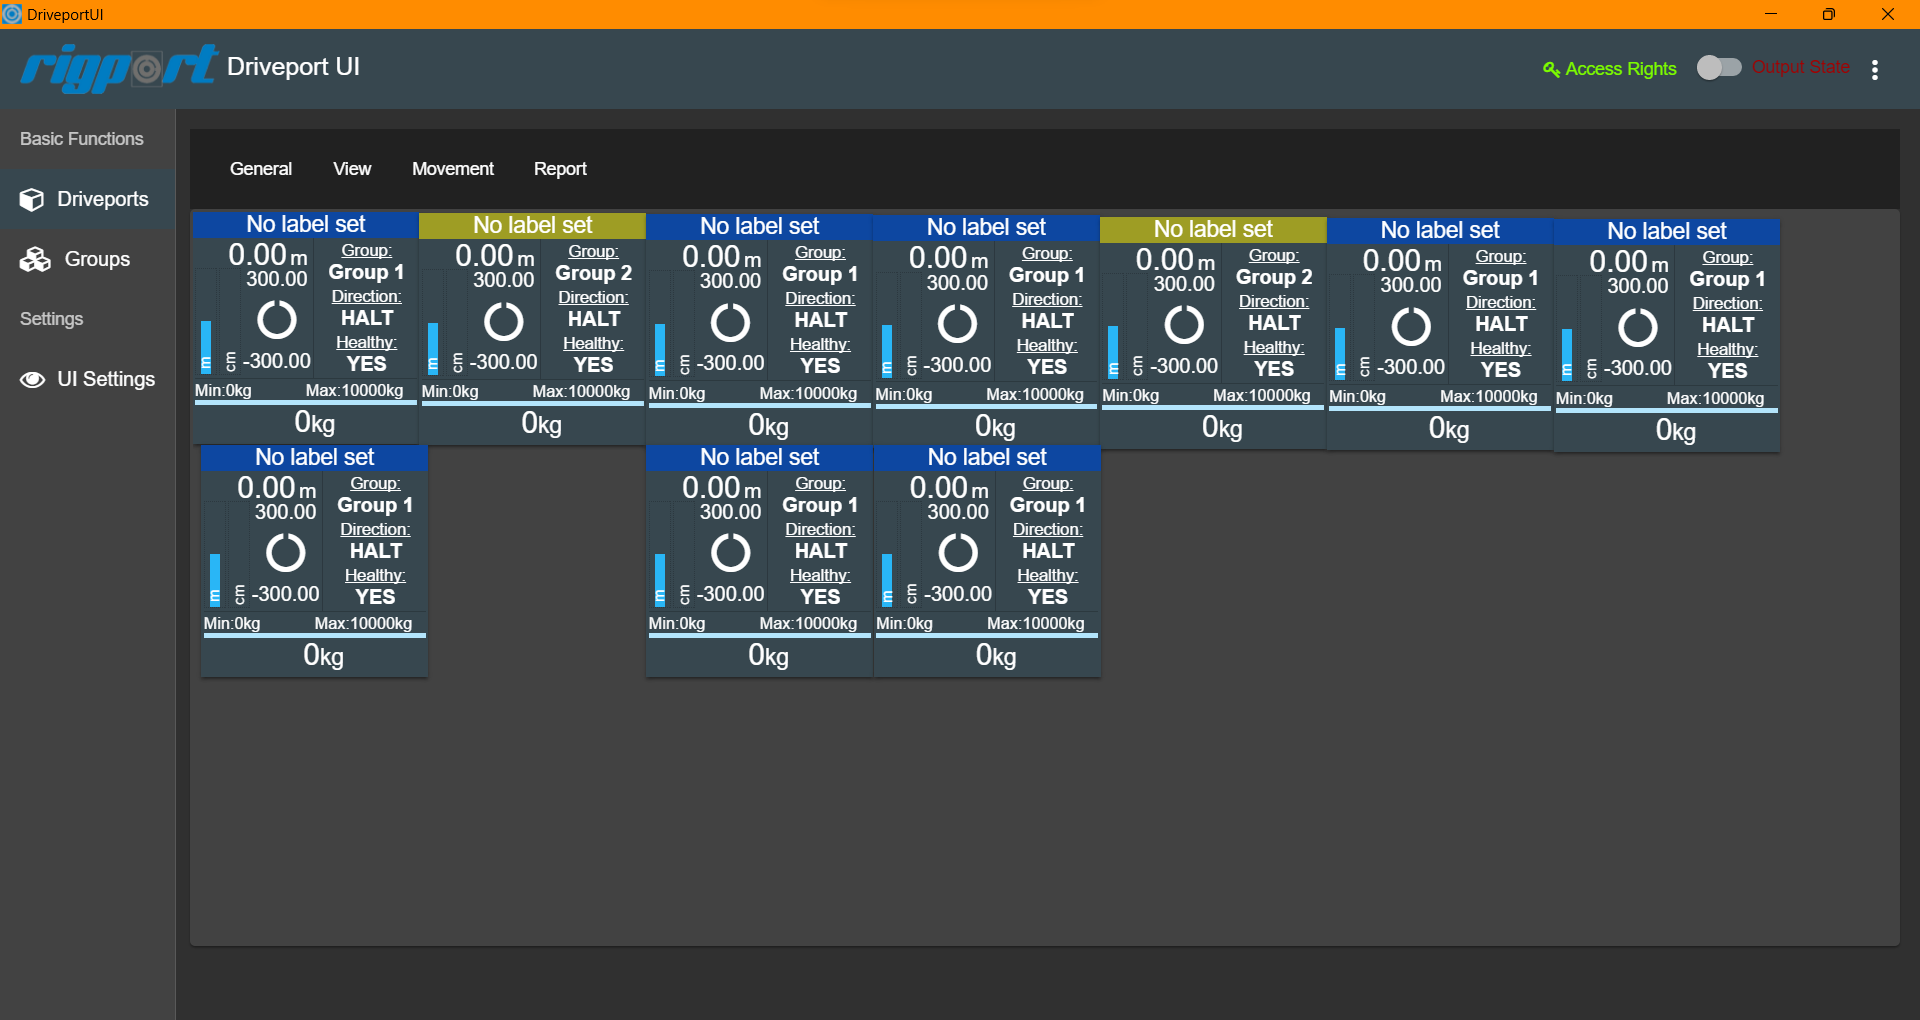This screenshot has height=1020, width=1920.
Task: Select header of seventh top-row card
Action: 1667,231
